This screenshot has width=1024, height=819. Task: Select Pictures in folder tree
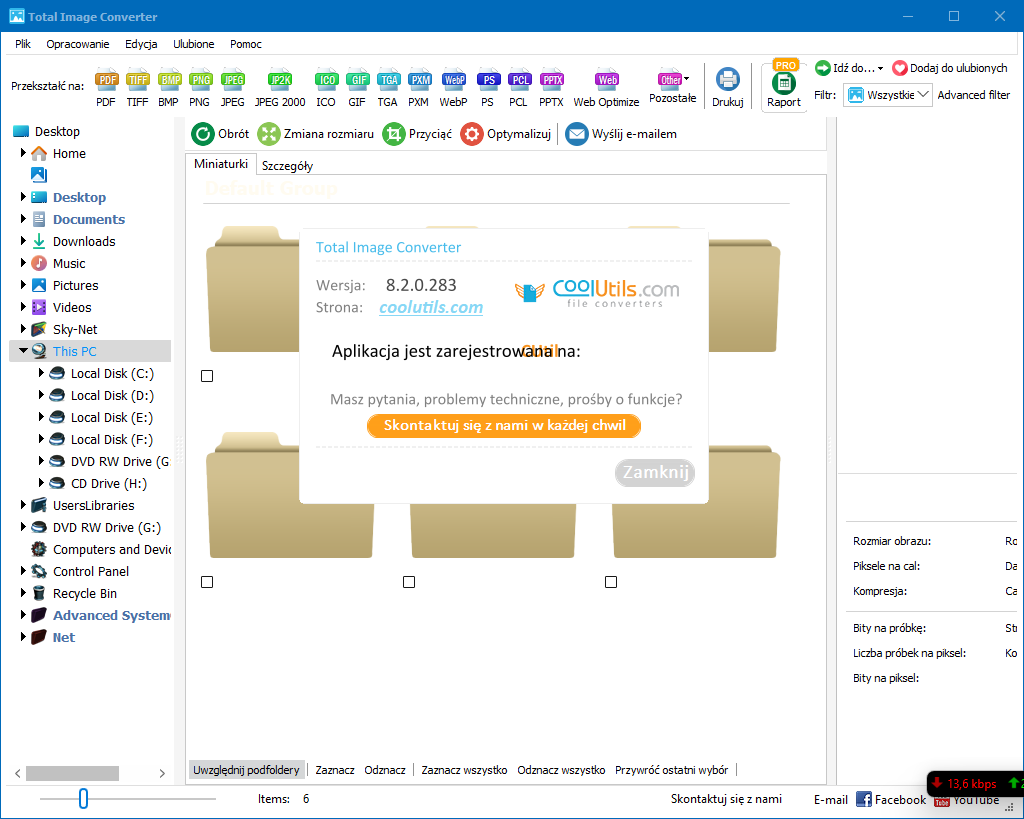(x=76, y=285)
